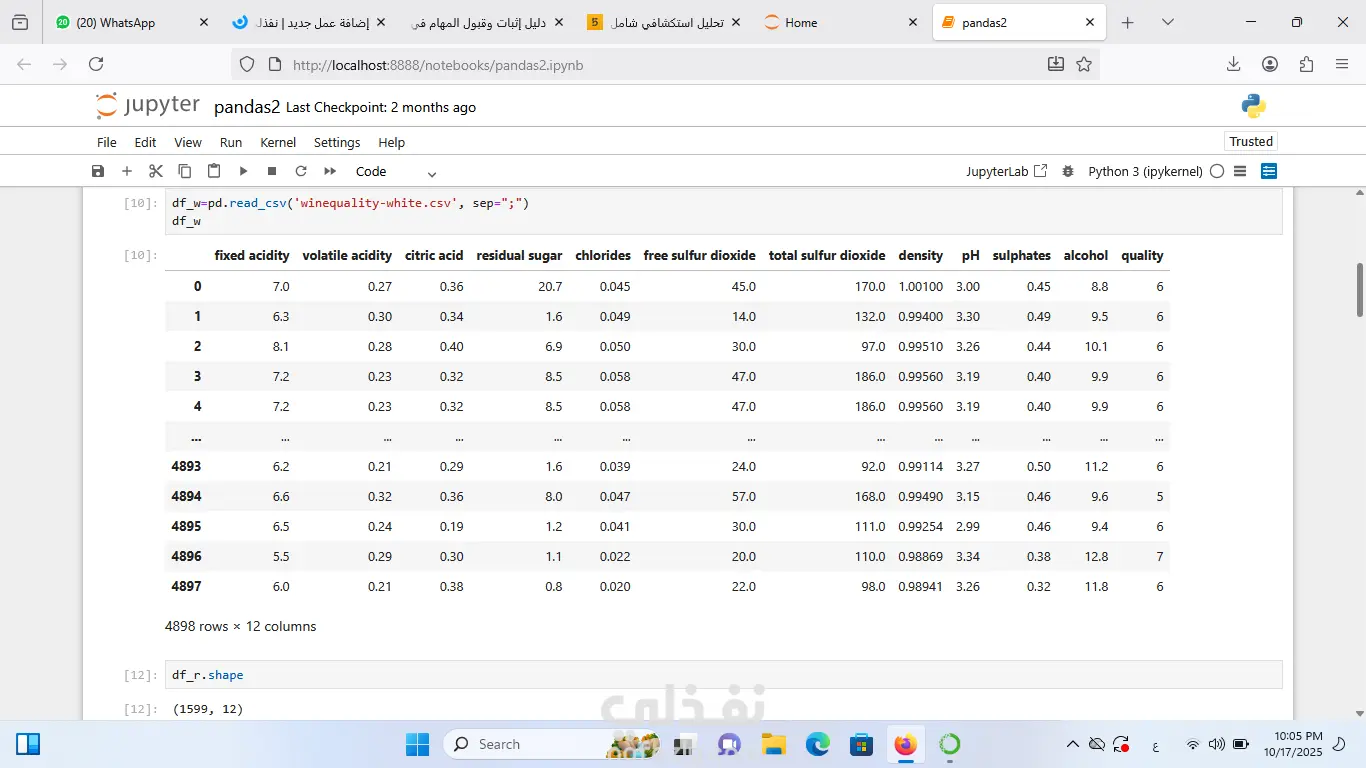The height and width of the screenshot is (768, 1366).
Task: Select Python 3 (ipykernel) kernel switcher
Action: [x=1145, y=171]
